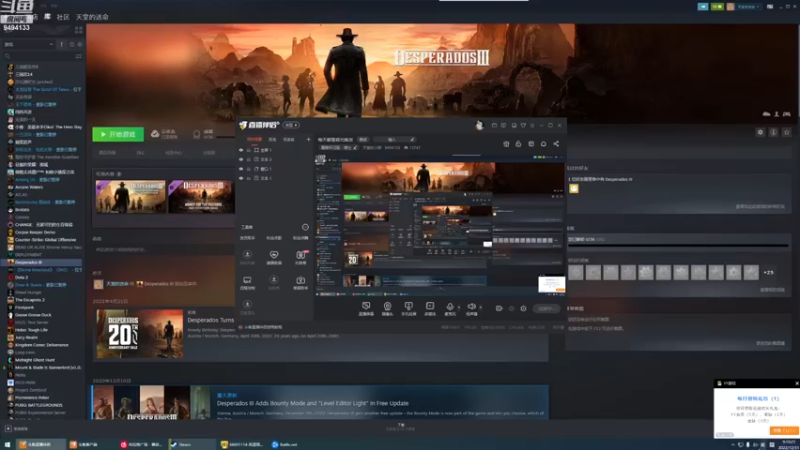
Task: Open the cloud status icon beside play button
Action: (155, 134)
